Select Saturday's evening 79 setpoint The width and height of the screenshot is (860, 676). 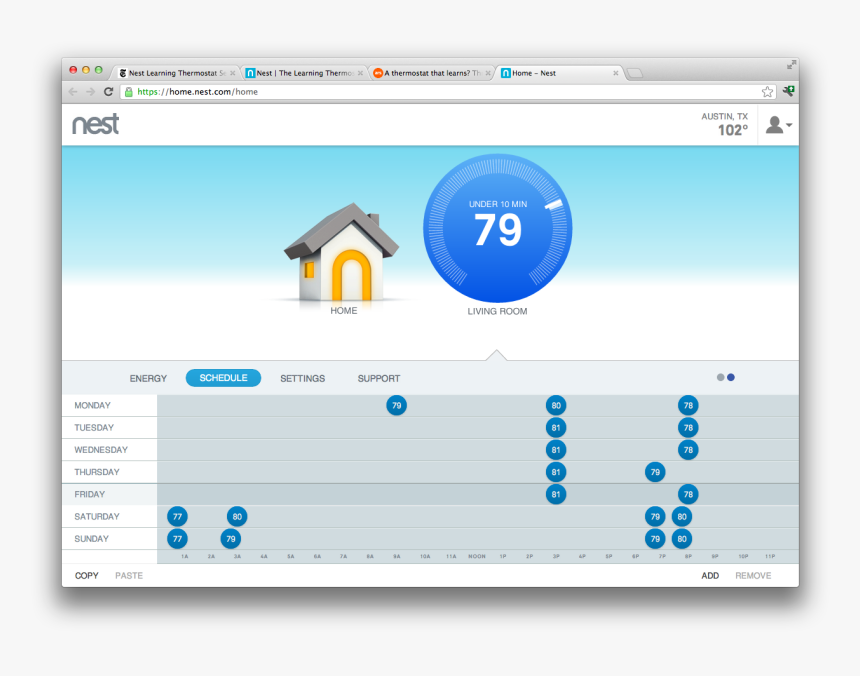click(x=655, y=516)
